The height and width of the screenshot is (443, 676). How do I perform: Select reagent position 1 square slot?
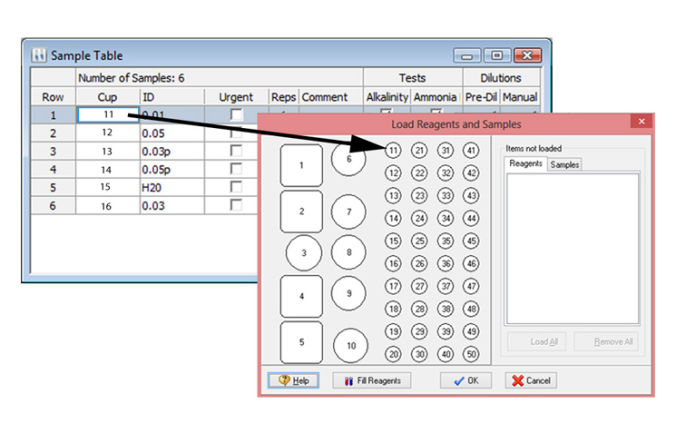[301, 166]
